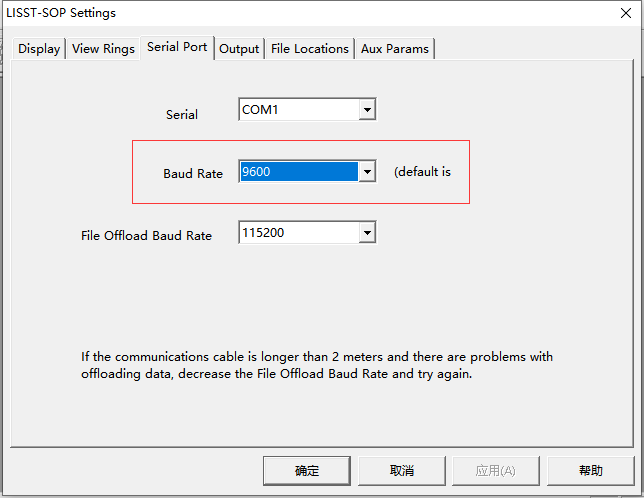Click the highlighted 9600 baud rate value
This screenshot has height=498, width=644.
pos(299,172)
